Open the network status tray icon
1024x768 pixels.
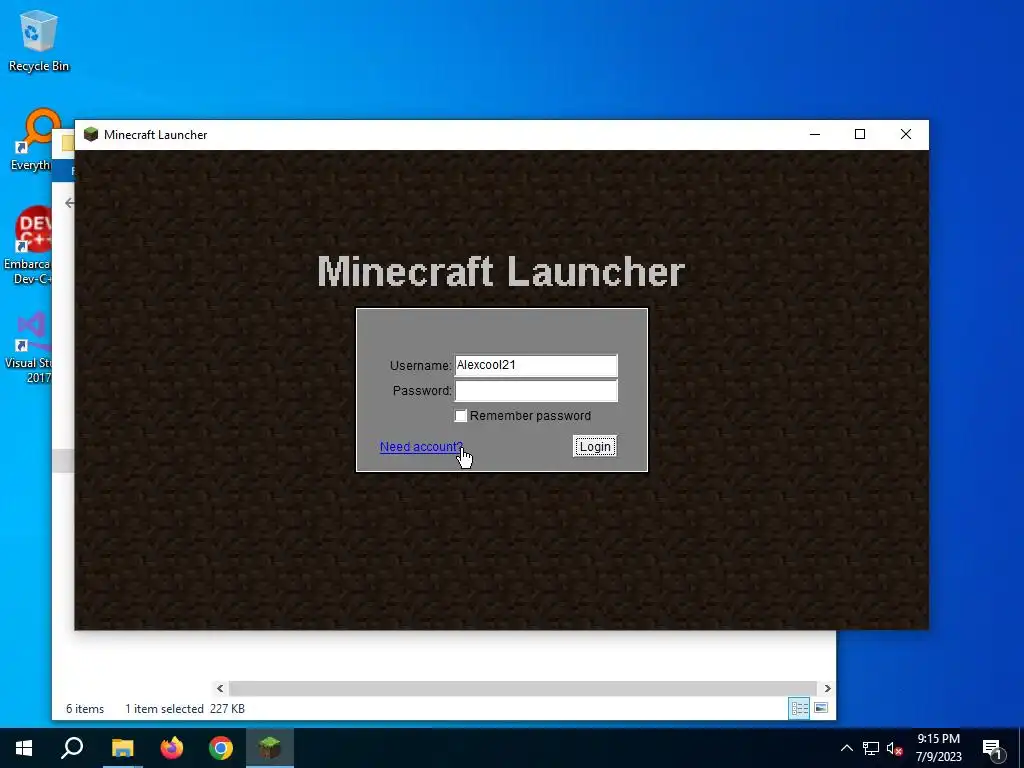pyautogui.click(x=871, y=748)
